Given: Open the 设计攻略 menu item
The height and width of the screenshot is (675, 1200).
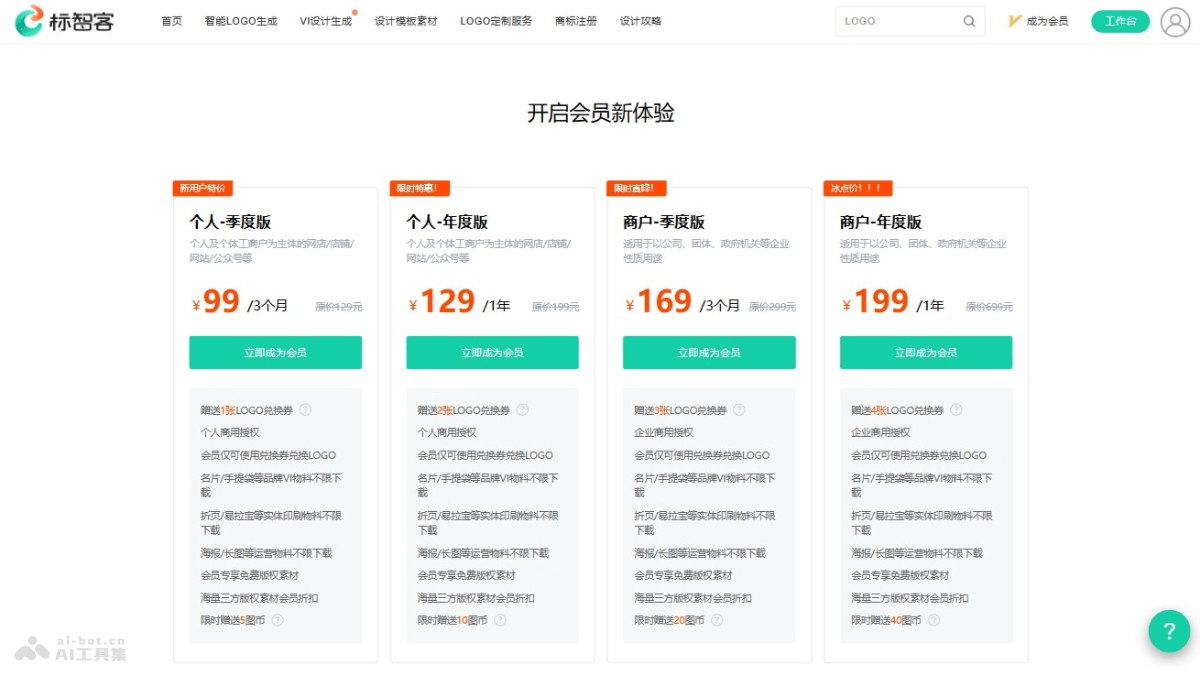Looking at the screenshot, I should click(642, 19).
